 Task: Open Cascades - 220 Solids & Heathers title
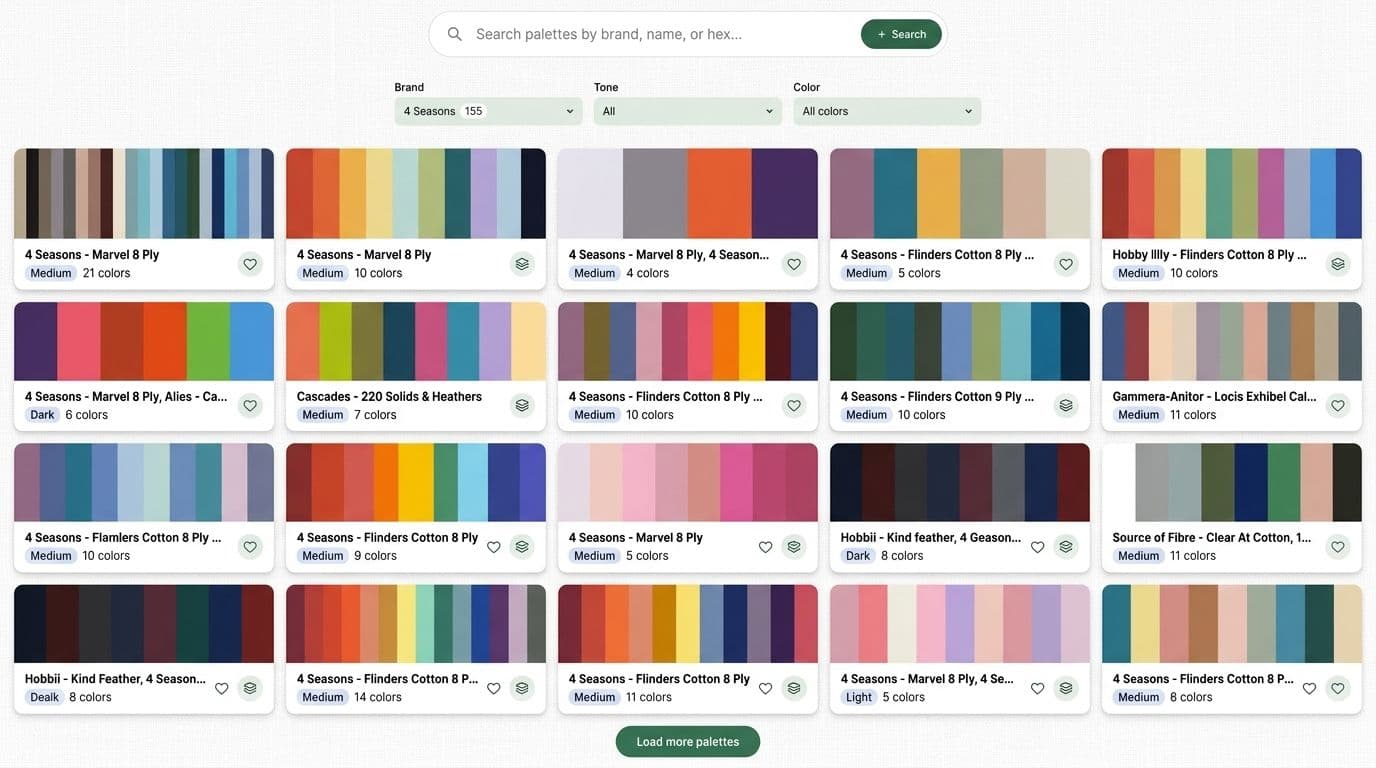[x=389, y=396]
